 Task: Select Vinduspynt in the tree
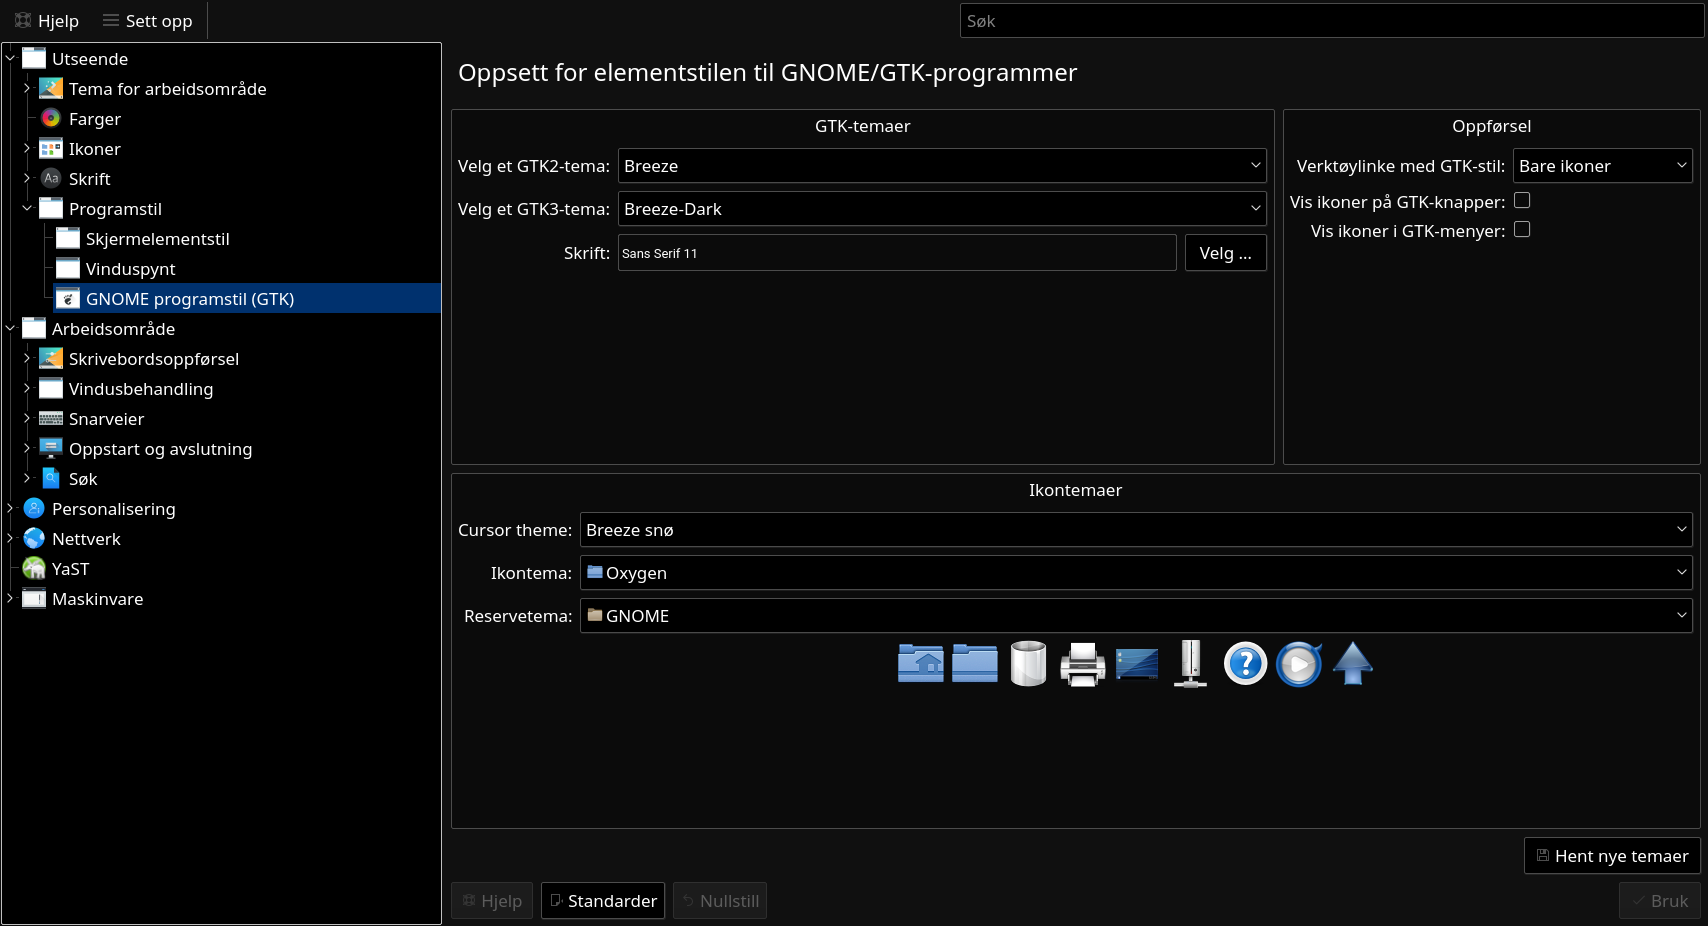pos(130,269)
